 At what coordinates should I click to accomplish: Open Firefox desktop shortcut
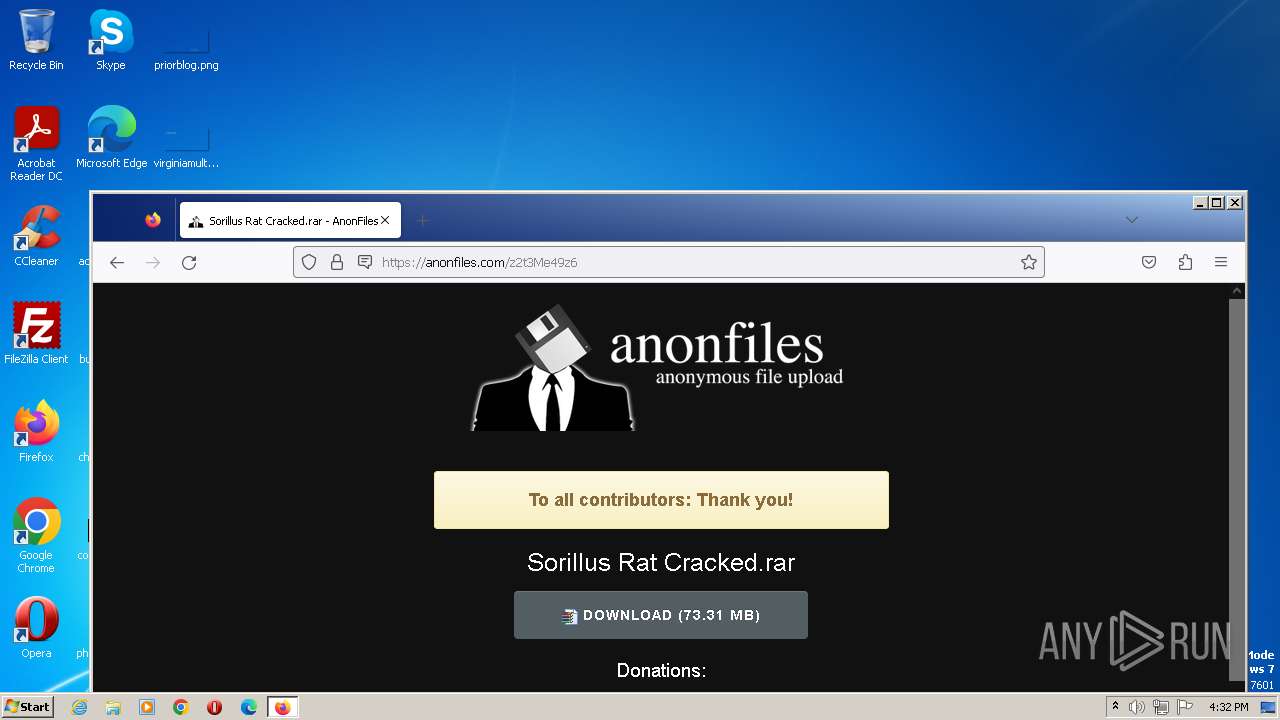tap(36, 432)
